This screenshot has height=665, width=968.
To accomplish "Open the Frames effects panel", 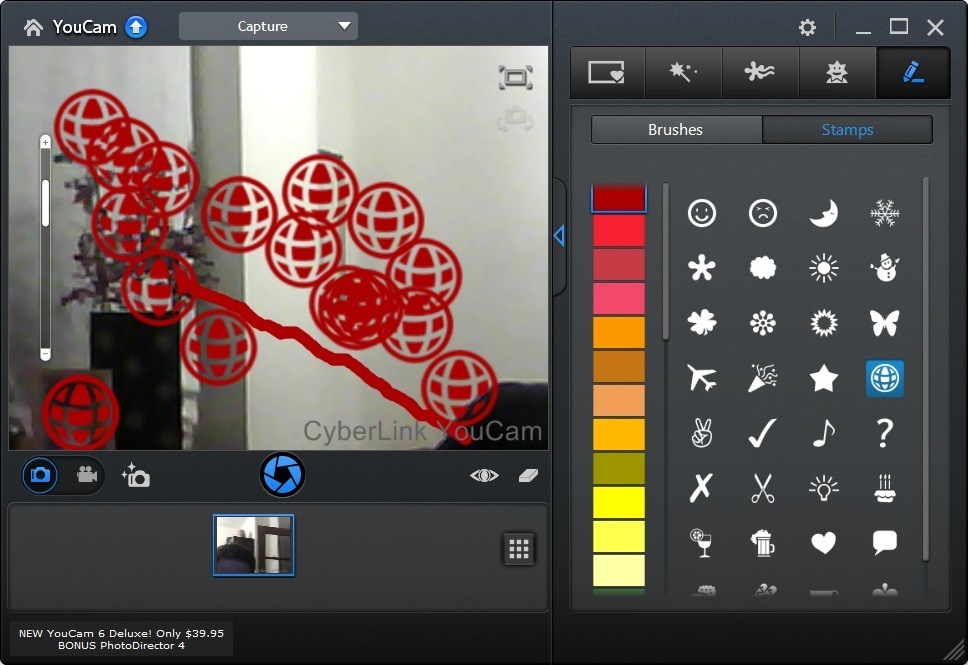I will [x=607, y=72].
